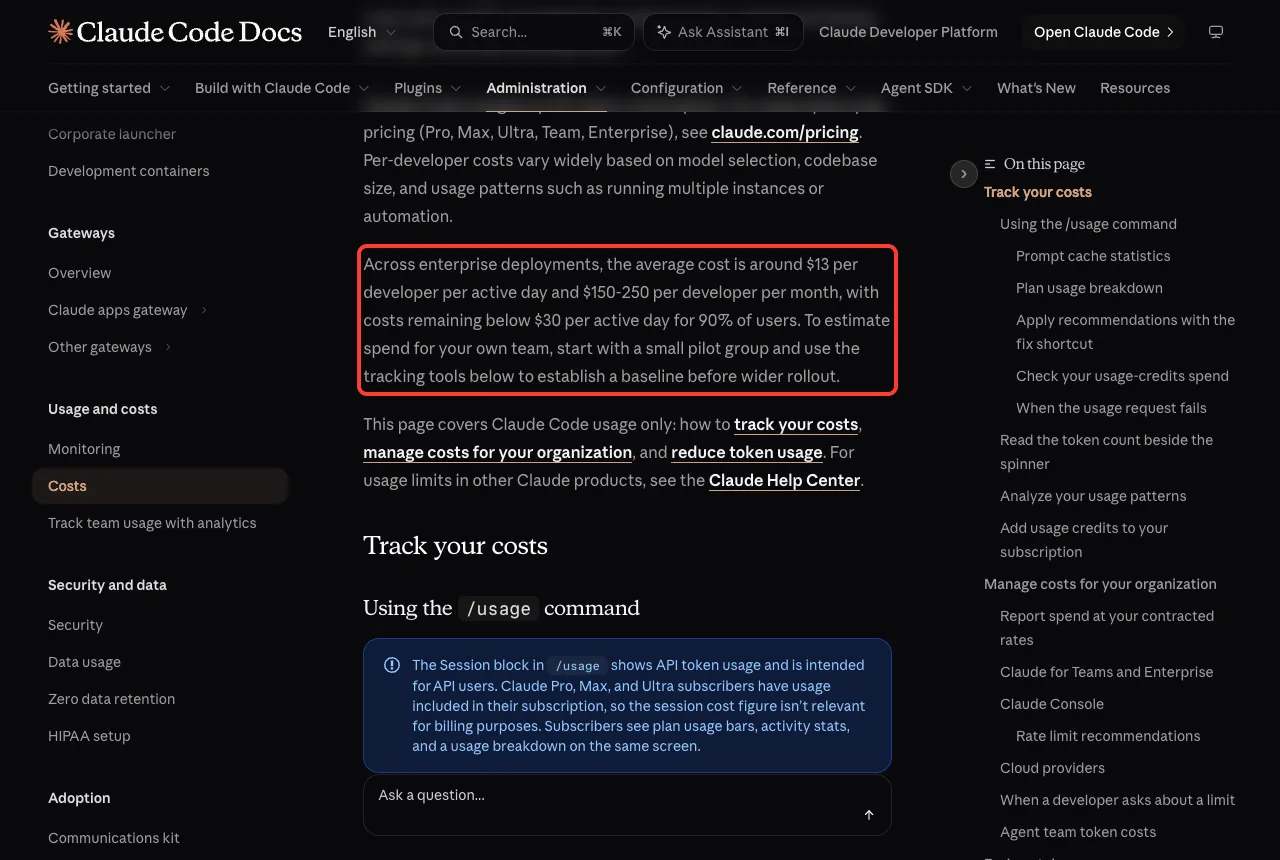Open the Plugins dropdown menu
Screen dimensions: 1280x860
point(428,88)
